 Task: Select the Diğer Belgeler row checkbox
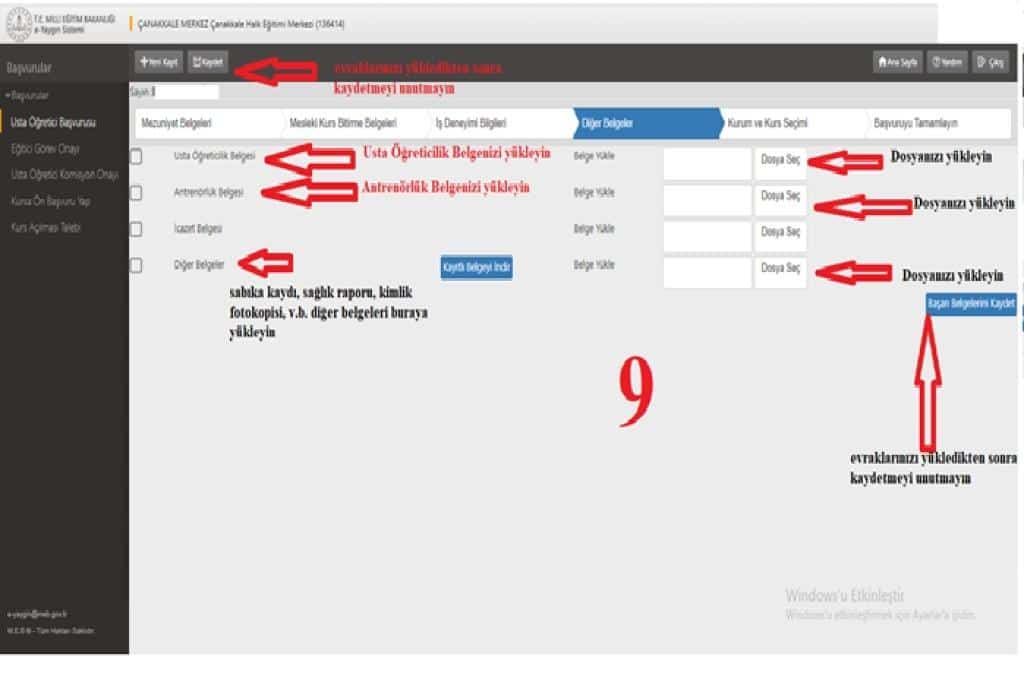(x=136, y=265)
